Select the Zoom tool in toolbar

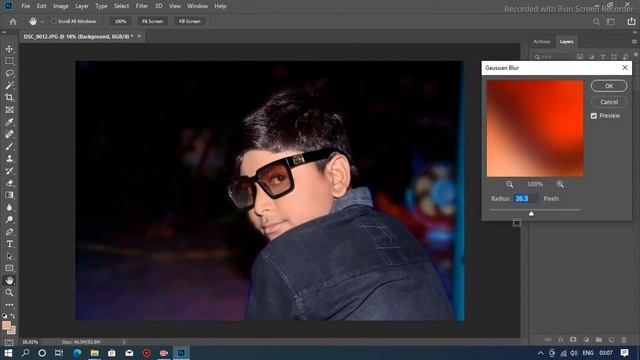pyautogui.click(x=9, y=293)
